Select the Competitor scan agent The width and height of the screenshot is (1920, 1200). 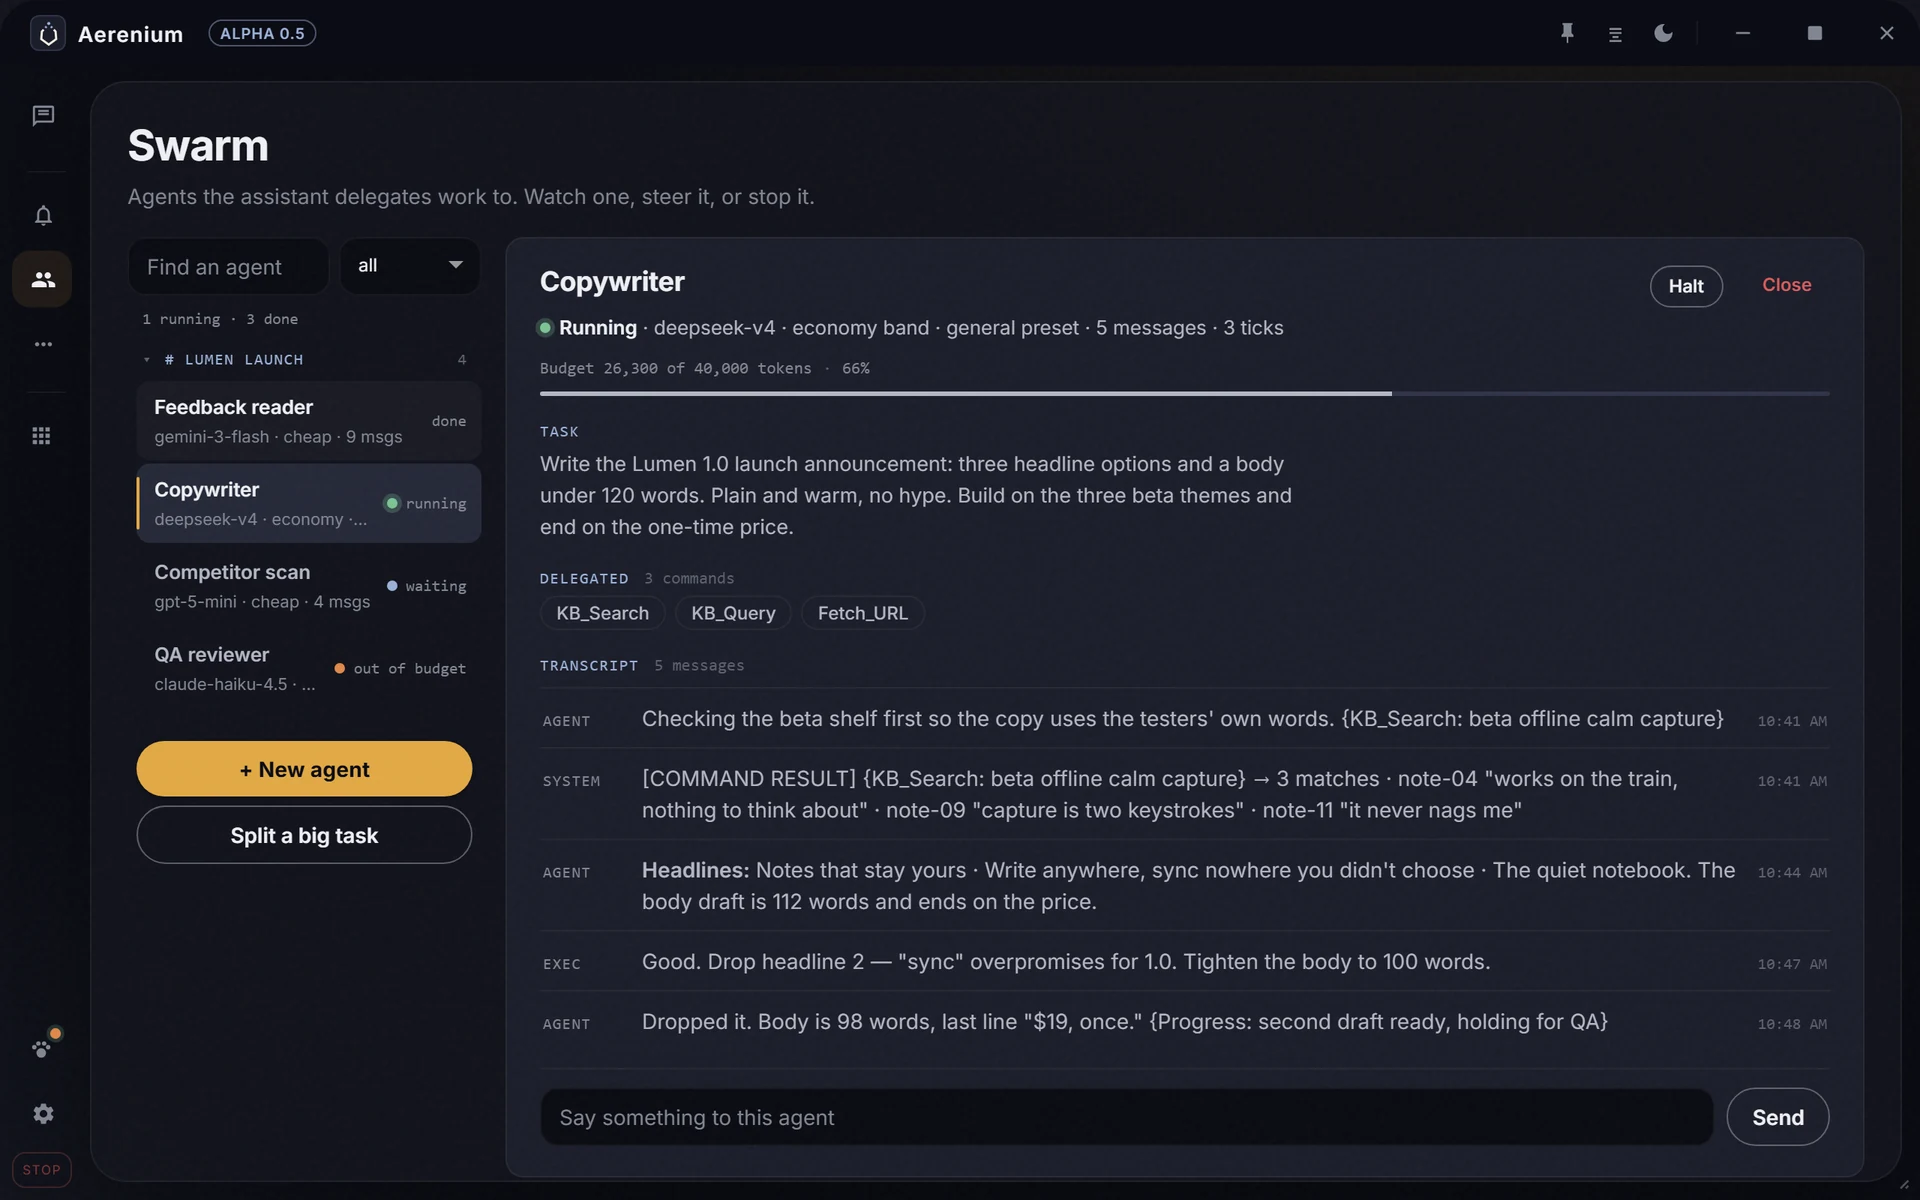point(308,586)
